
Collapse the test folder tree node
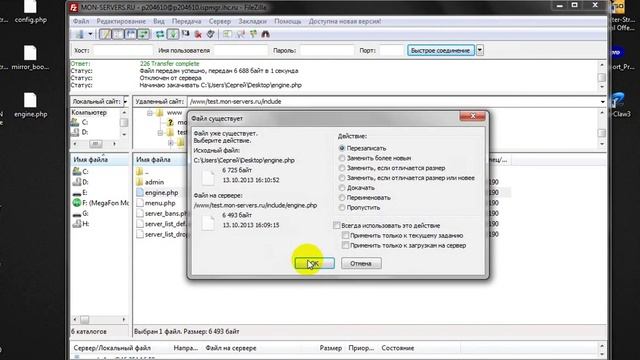[160, 132]
